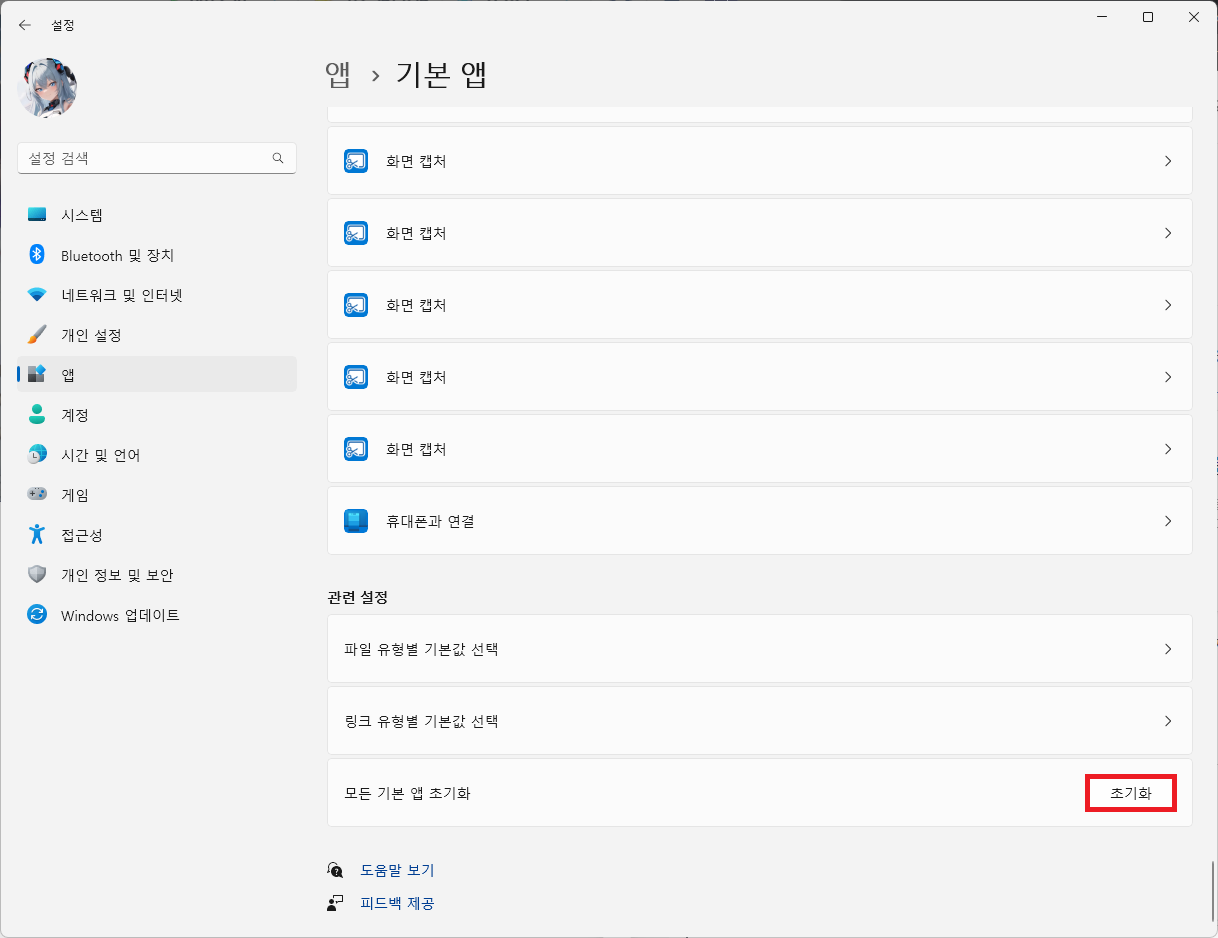Click the 설정 검색 input field
Image resolution: width=1218 pixels, height=938 pixels.
(x=157, y=158)
